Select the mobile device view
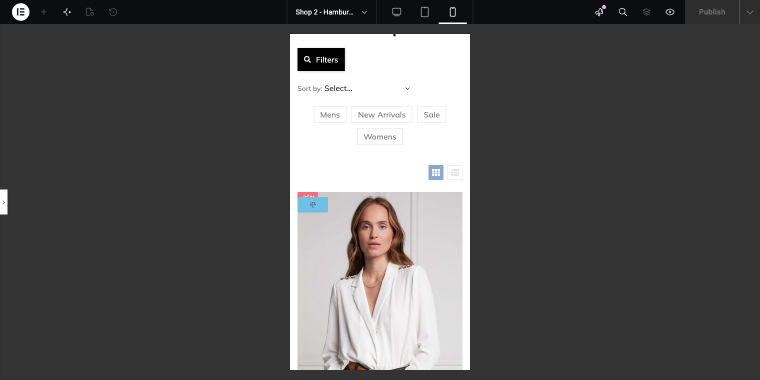 click(x=453, y=12)
